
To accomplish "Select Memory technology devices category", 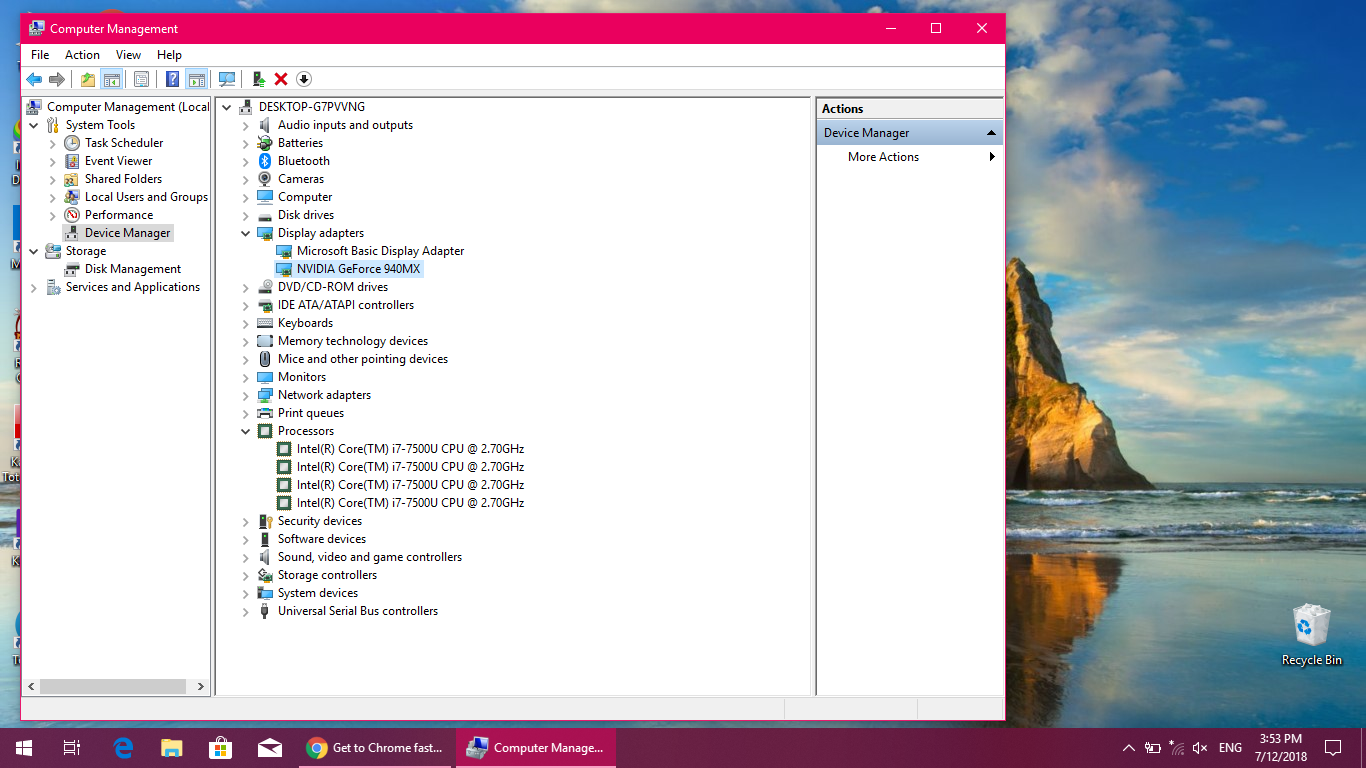I will (353, 341).
